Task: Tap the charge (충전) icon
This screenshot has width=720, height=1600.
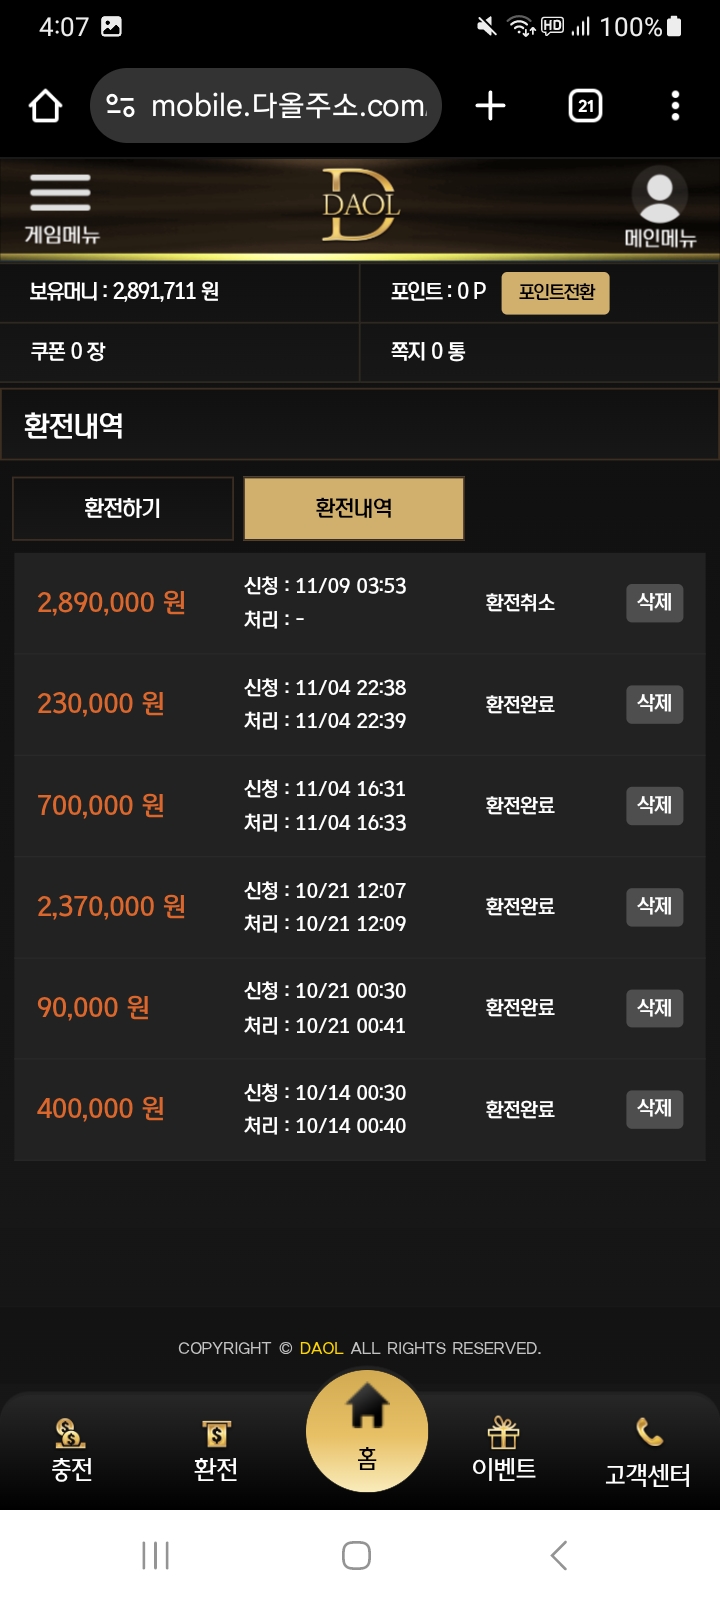Action: 71,1449
